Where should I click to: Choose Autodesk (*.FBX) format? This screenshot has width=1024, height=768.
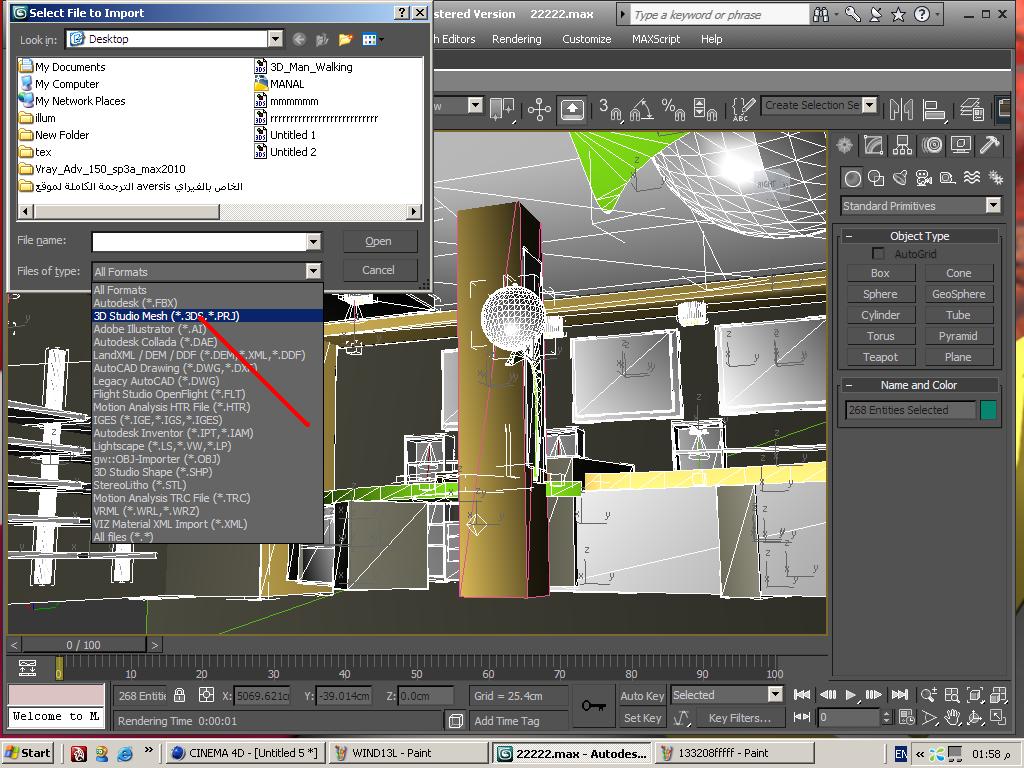(x=208, y=303)
